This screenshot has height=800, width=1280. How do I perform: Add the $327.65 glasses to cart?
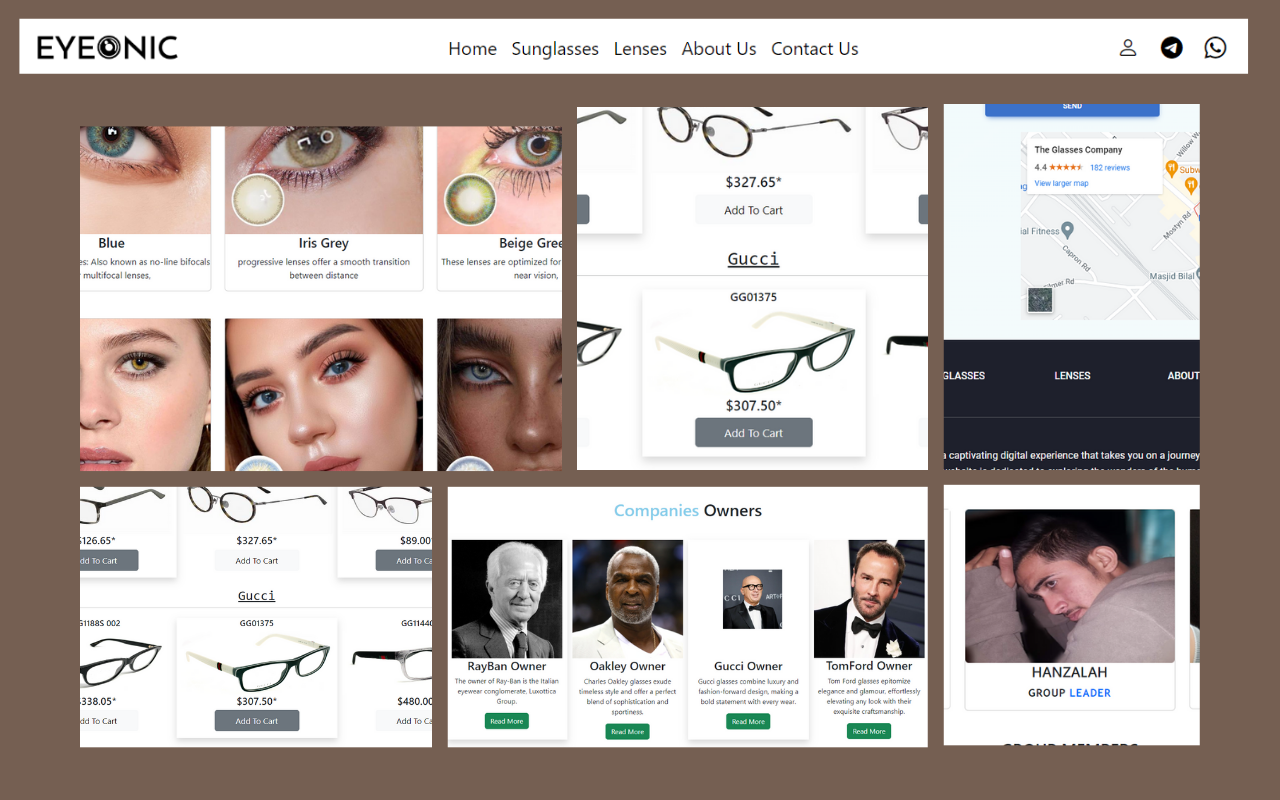(x=753, y=210)
